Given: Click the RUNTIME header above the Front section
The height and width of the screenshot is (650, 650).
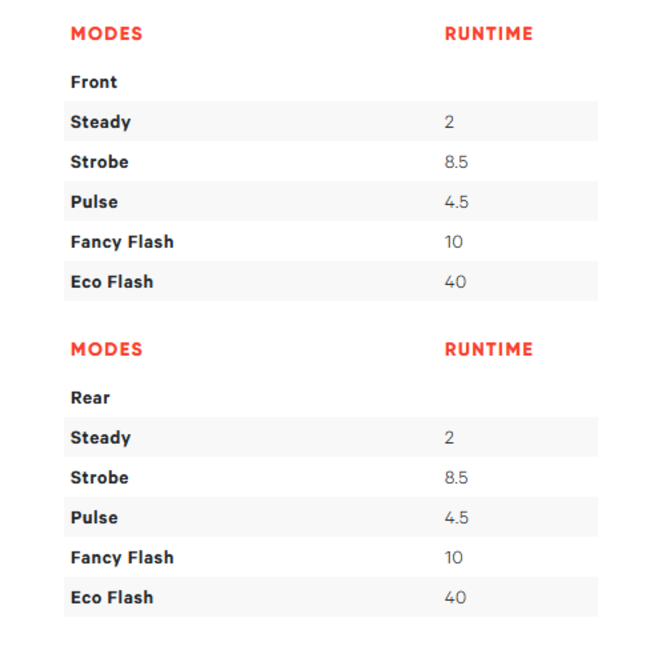Looking at the screenshot, I should pyautogui.click(x=488, y=34).
